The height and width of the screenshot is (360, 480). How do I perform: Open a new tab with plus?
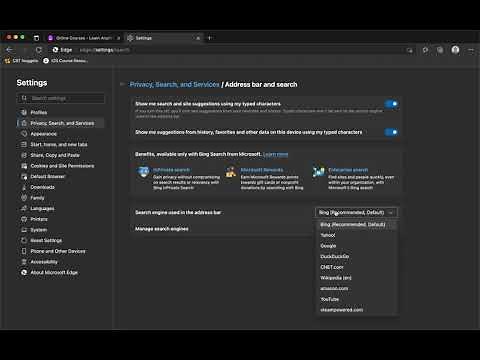click(210, 38)
